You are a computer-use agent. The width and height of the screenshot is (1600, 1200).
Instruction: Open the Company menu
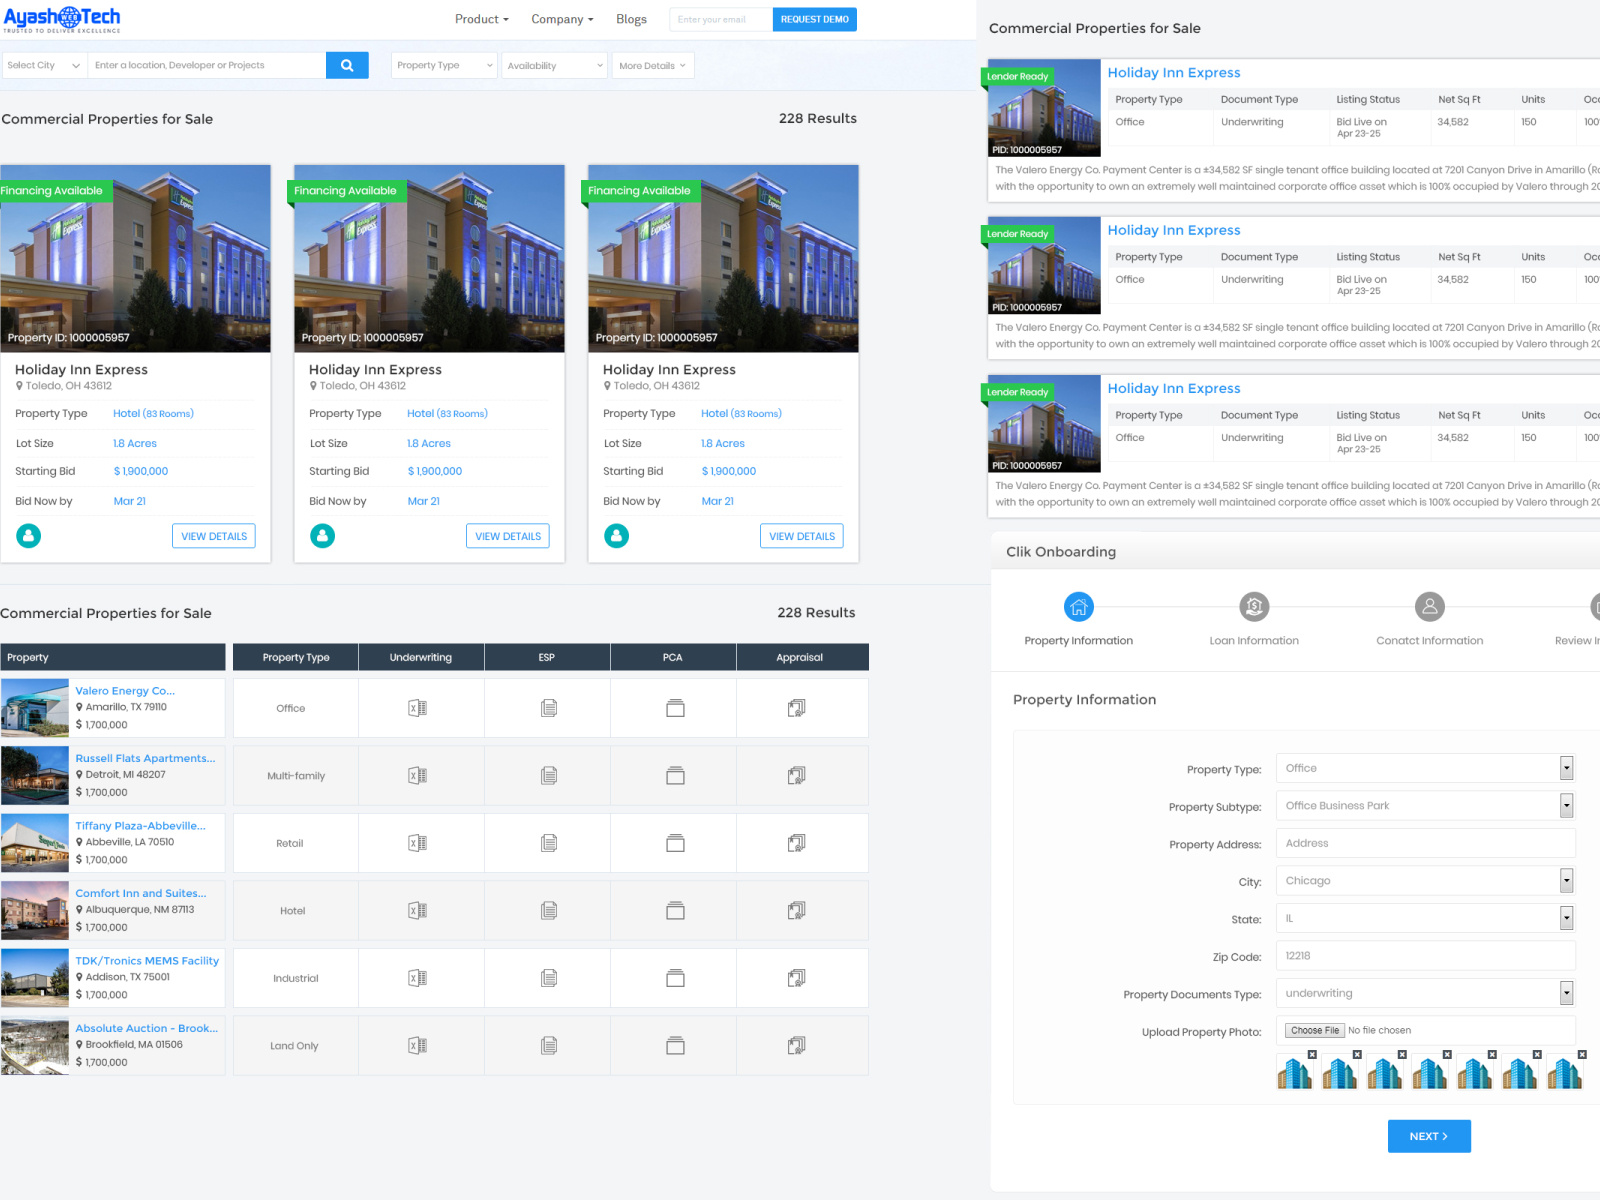[x=561, y=19]
